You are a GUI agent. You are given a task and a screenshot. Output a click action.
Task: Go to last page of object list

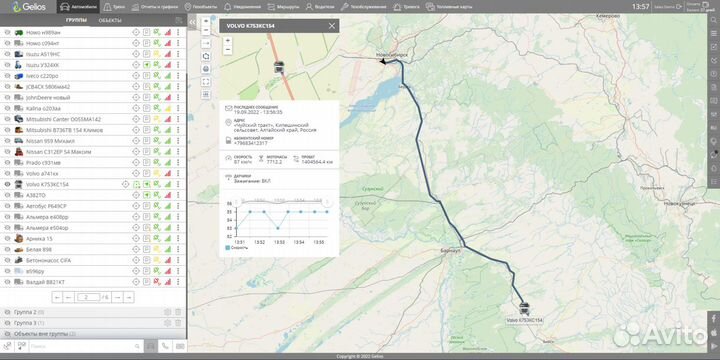(x=129, y=297)
